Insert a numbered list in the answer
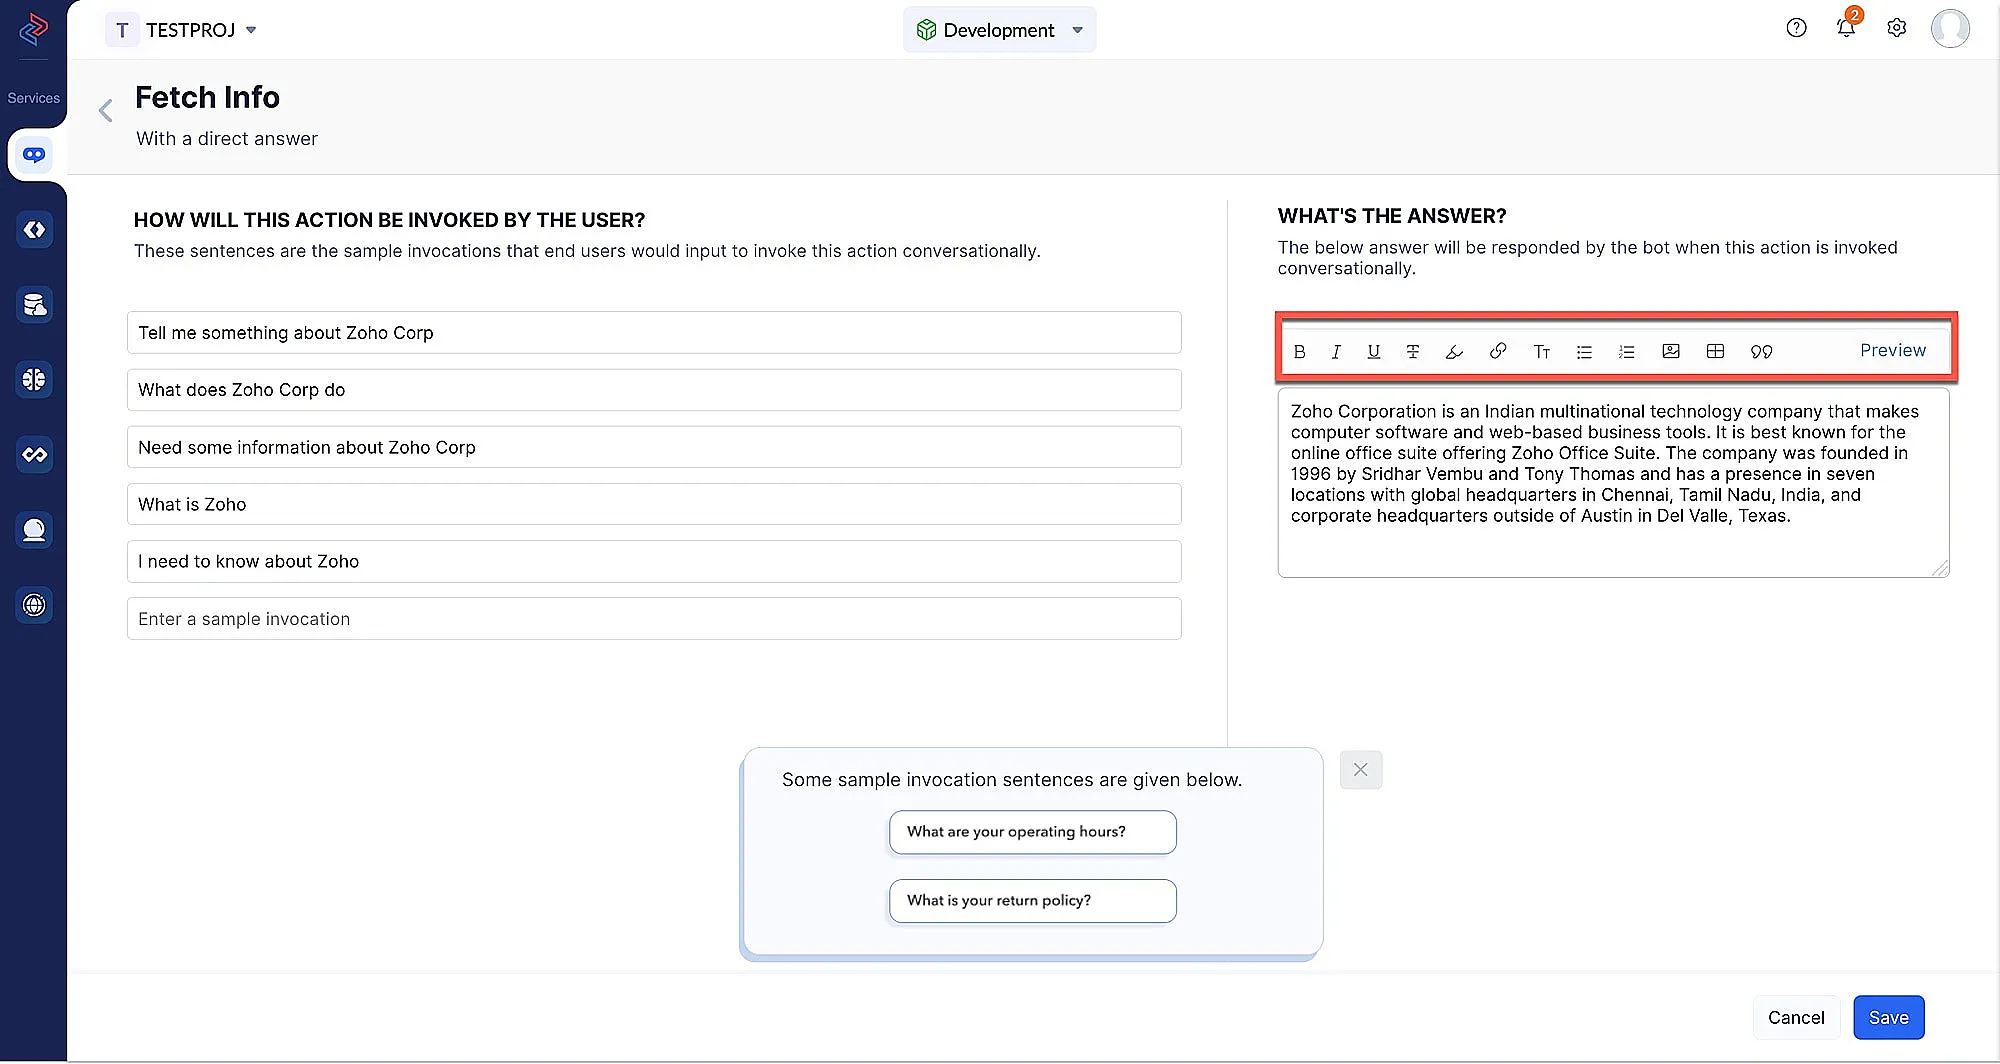 click(x=1626, y=352)
